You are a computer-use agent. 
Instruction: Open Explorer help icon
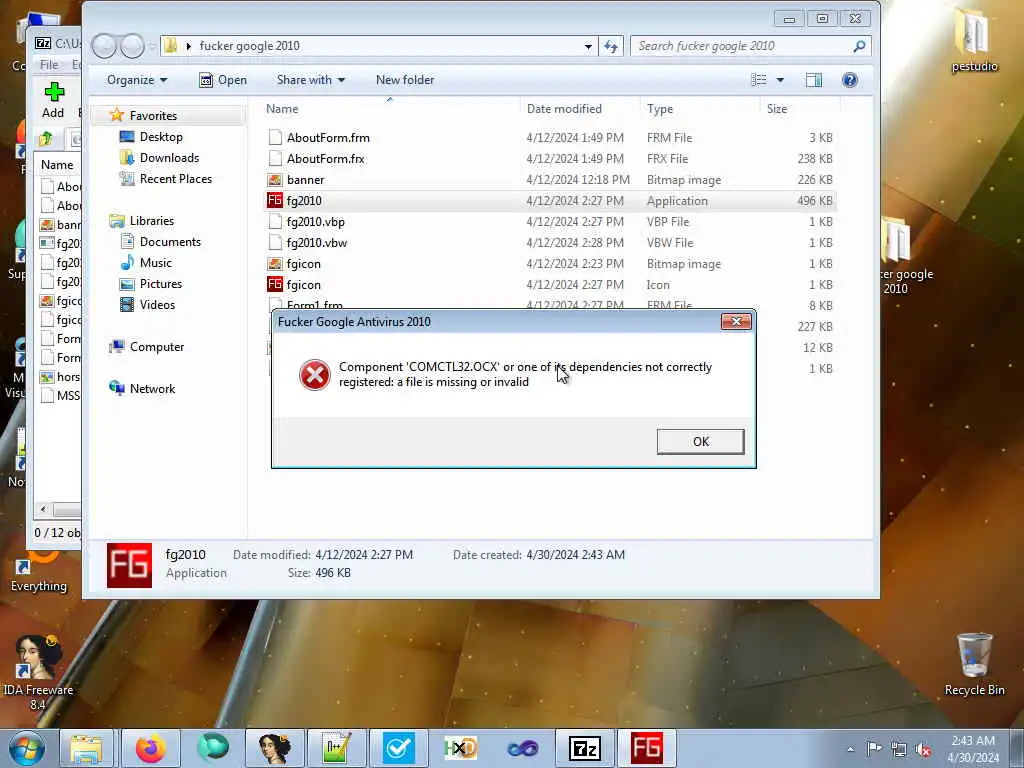pyautogui.click(x=850, y=80)
